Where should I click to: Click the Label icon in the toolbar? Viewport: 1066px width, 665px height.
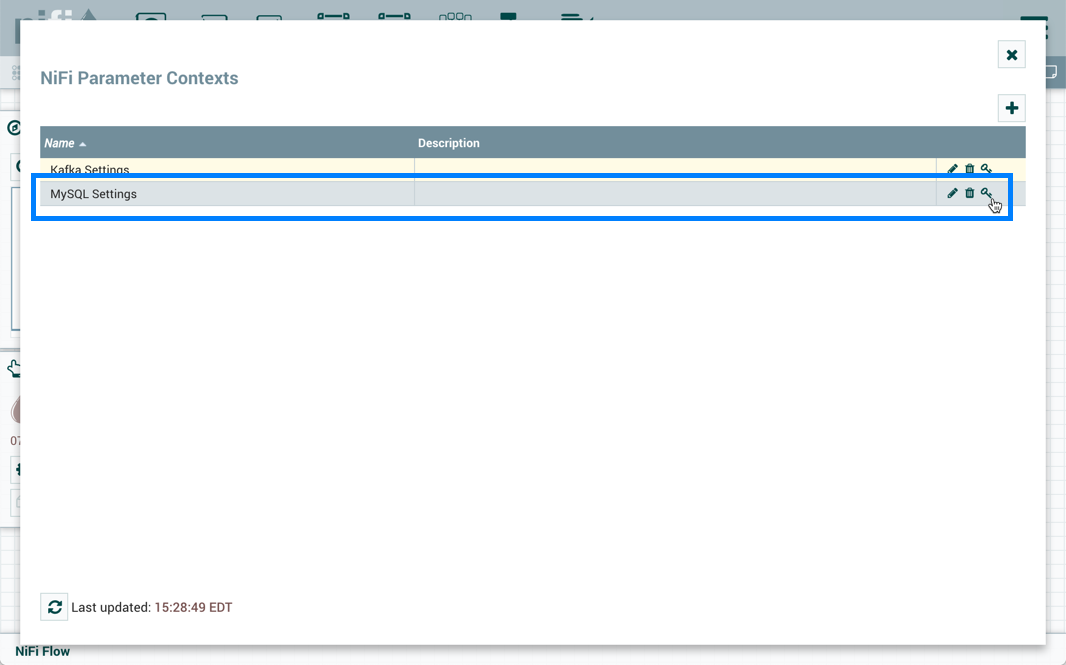coord(576,14)
